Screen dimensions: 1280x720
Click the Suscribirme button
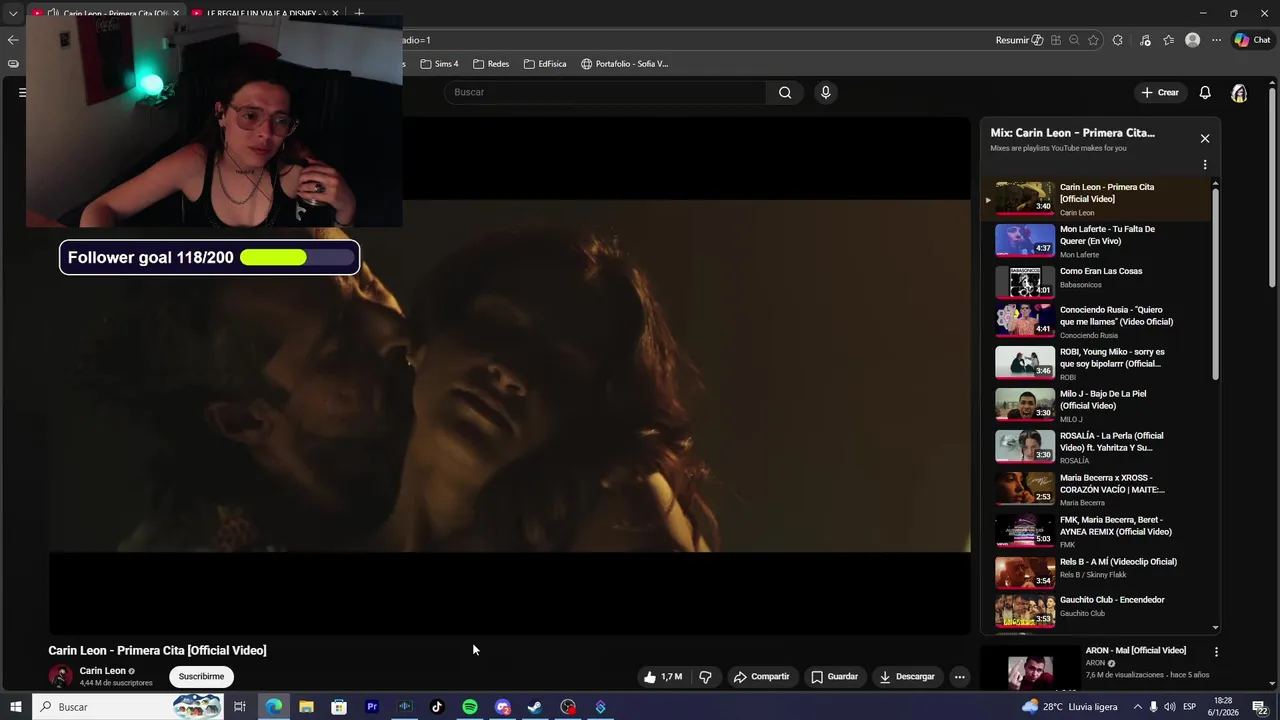click(x=201, y=677)
